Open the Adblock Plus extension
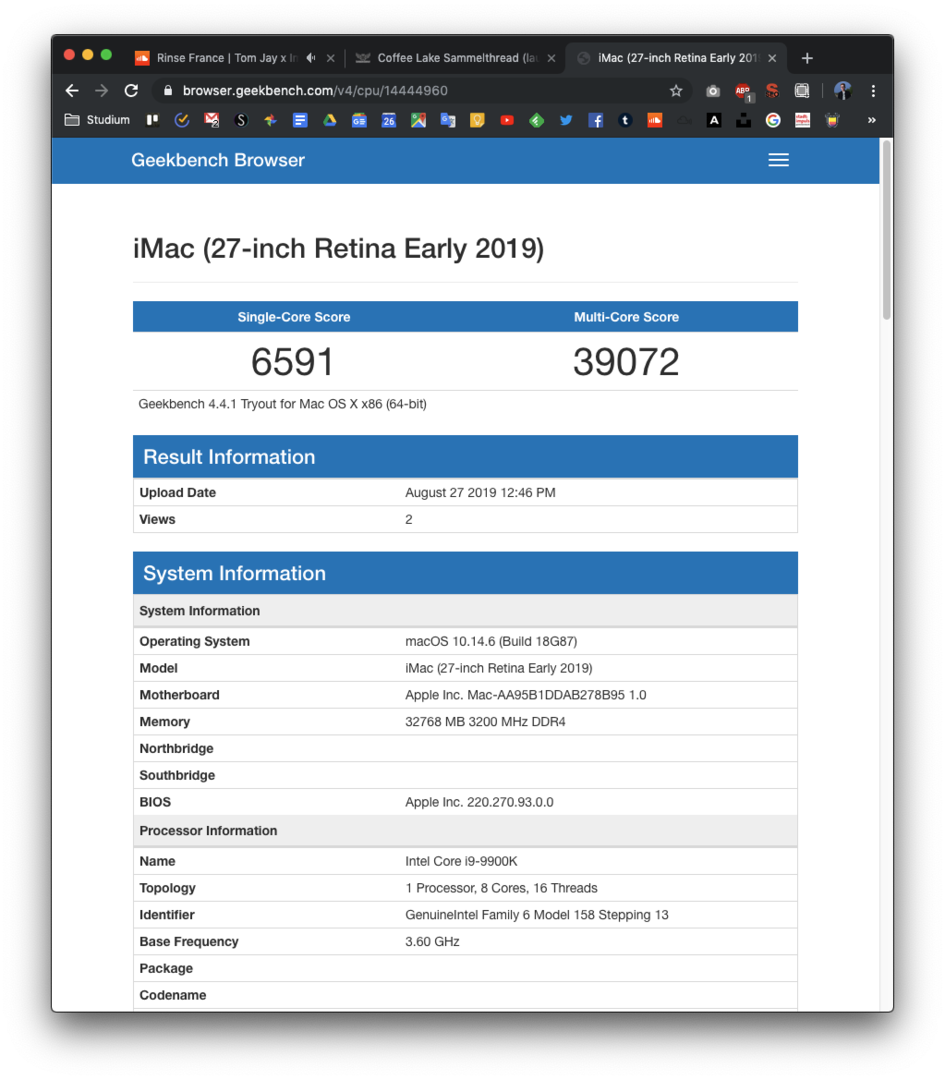Viewport: 945px width, 1080px height. point(742,91)
